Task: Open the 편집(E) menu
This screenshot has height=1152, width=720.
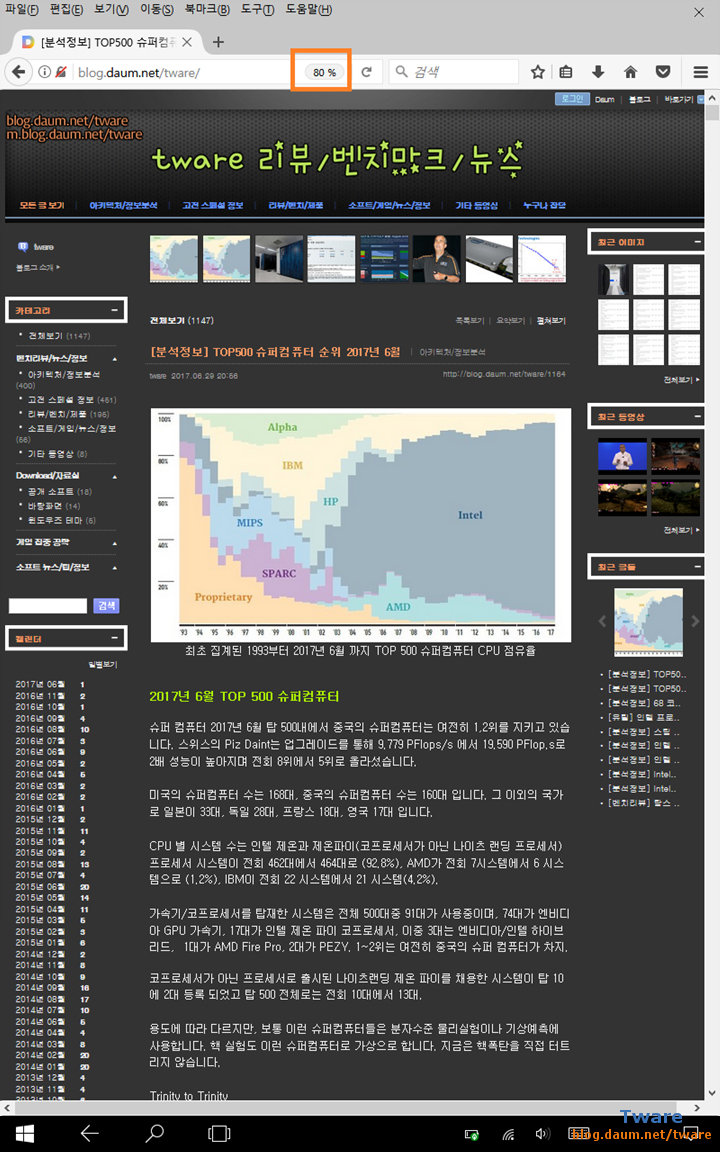Action: pyautogui.click(x=66, y=10)
